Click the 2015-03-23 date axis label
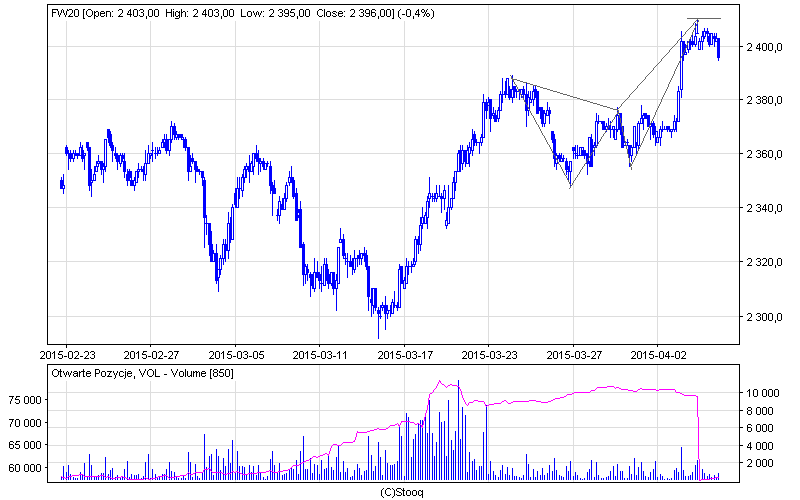Screen dimensions: 800x500 pos(489,355)
